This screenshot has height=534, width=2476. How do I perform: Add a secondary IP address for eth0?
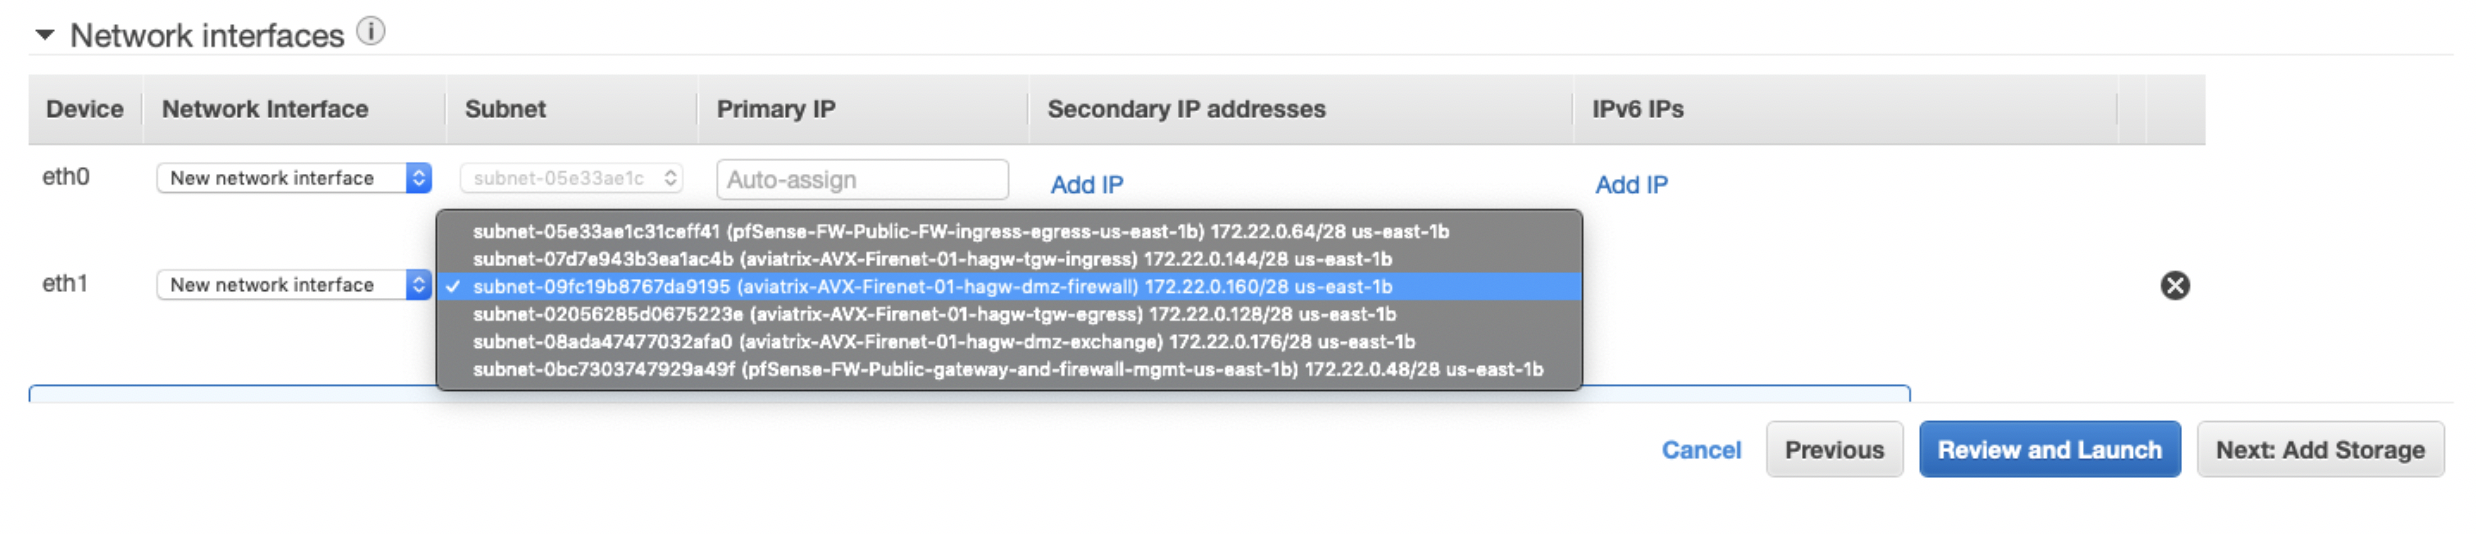[1086, 185]
